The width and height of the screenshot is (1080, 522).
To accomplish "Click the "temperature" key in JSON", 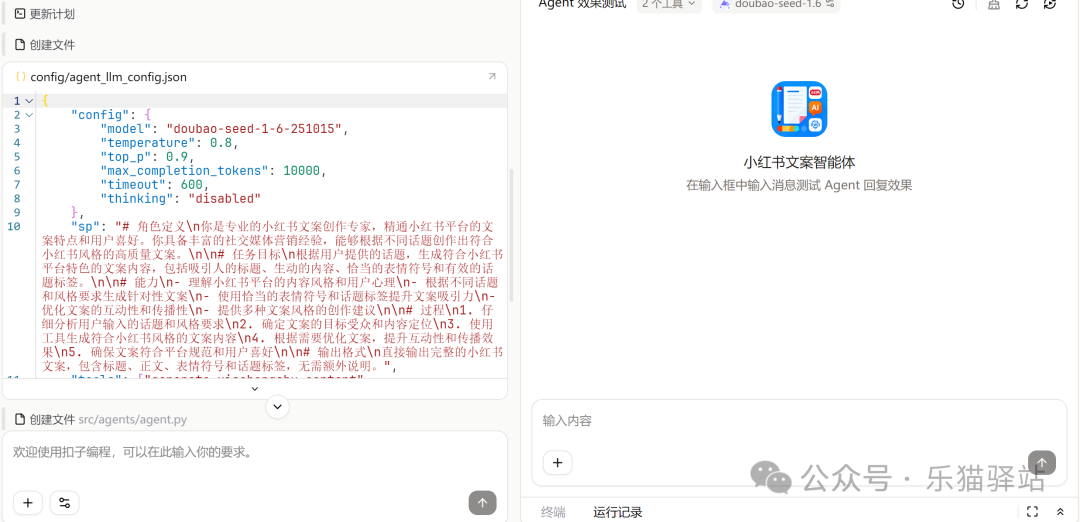I will tap(148, 143).
